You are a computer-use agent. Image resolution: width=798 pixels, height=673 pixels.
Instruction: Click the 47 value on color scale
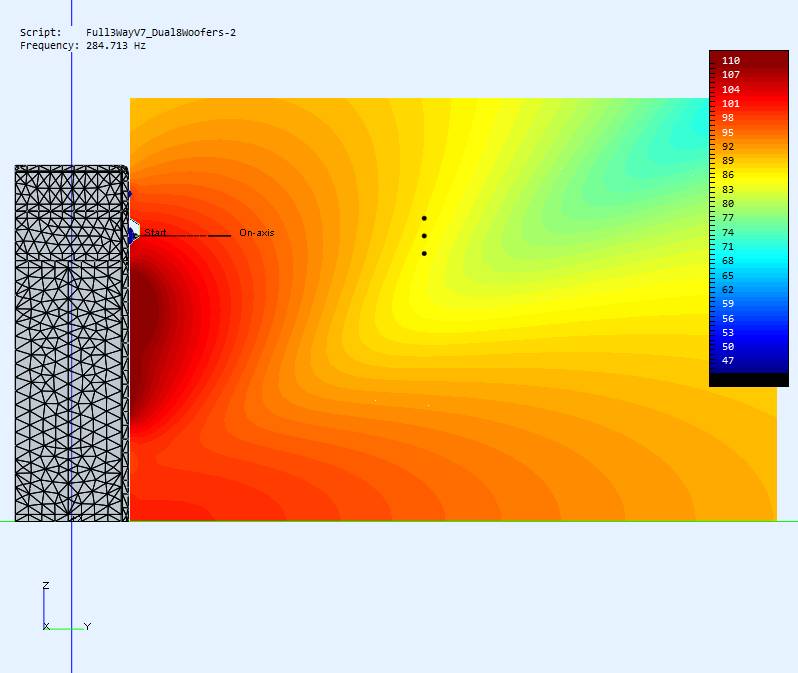tap(728, 361)
